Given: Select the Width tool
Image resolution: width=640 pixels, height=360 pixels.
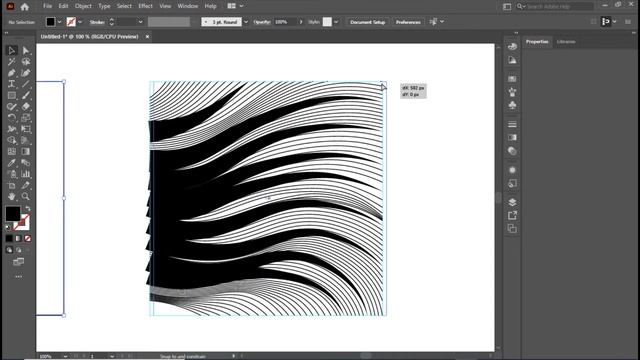Looking at the screenshot, I should point(11,129).
